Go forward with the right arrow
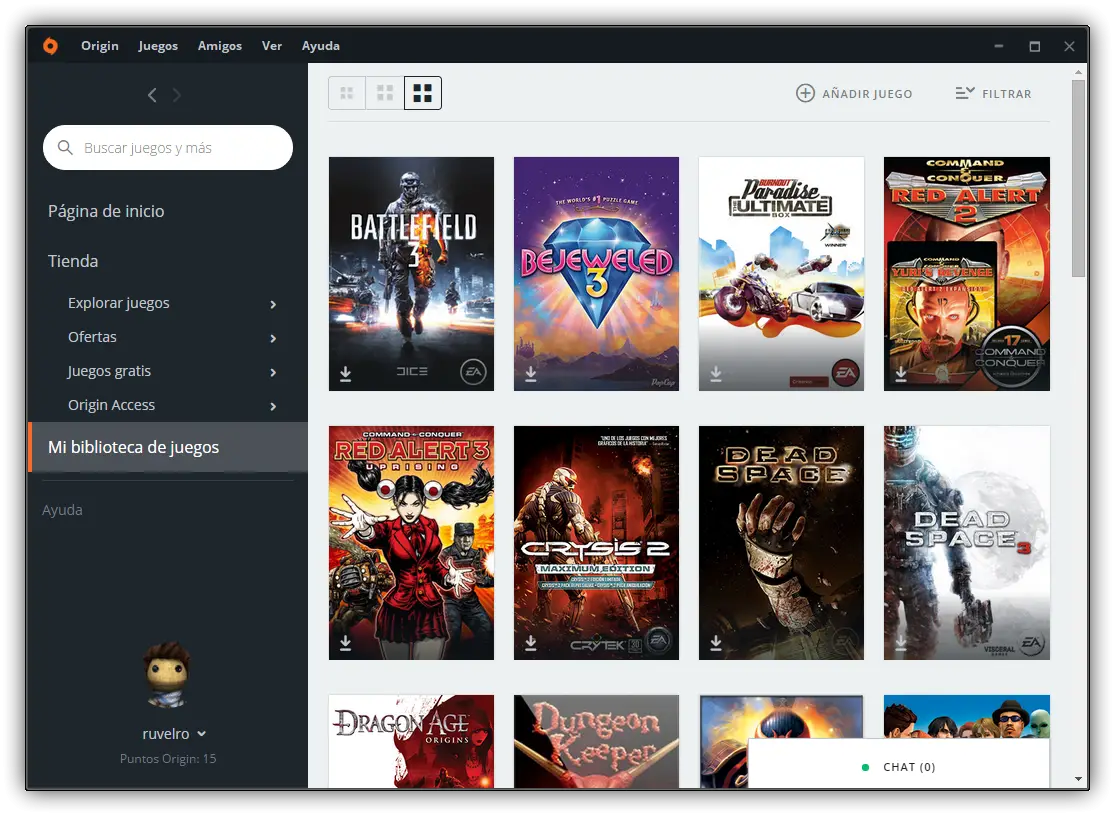 [x=176, y=95]
